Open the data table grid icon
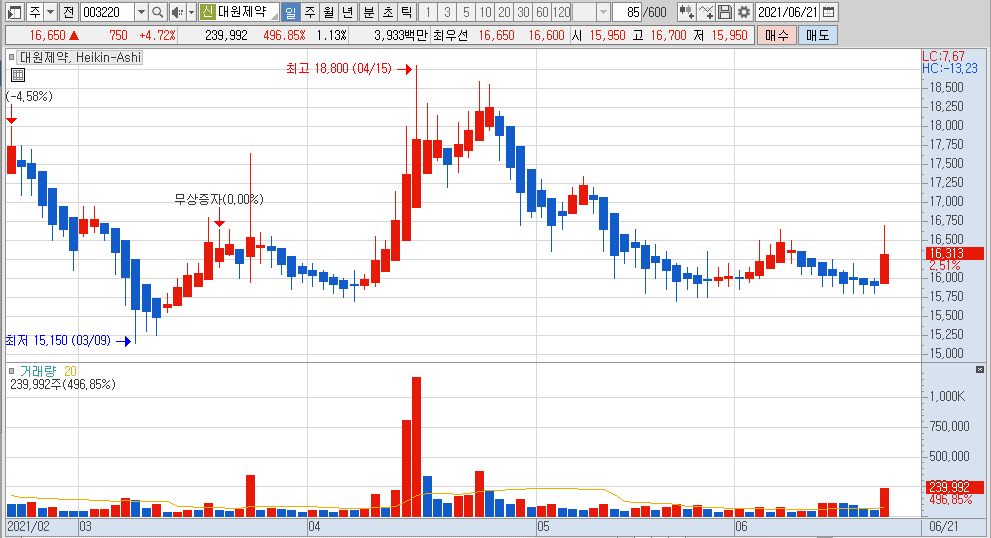Viewport: 991px width, 538px height. pyautogui.click(x=18, y=75)
